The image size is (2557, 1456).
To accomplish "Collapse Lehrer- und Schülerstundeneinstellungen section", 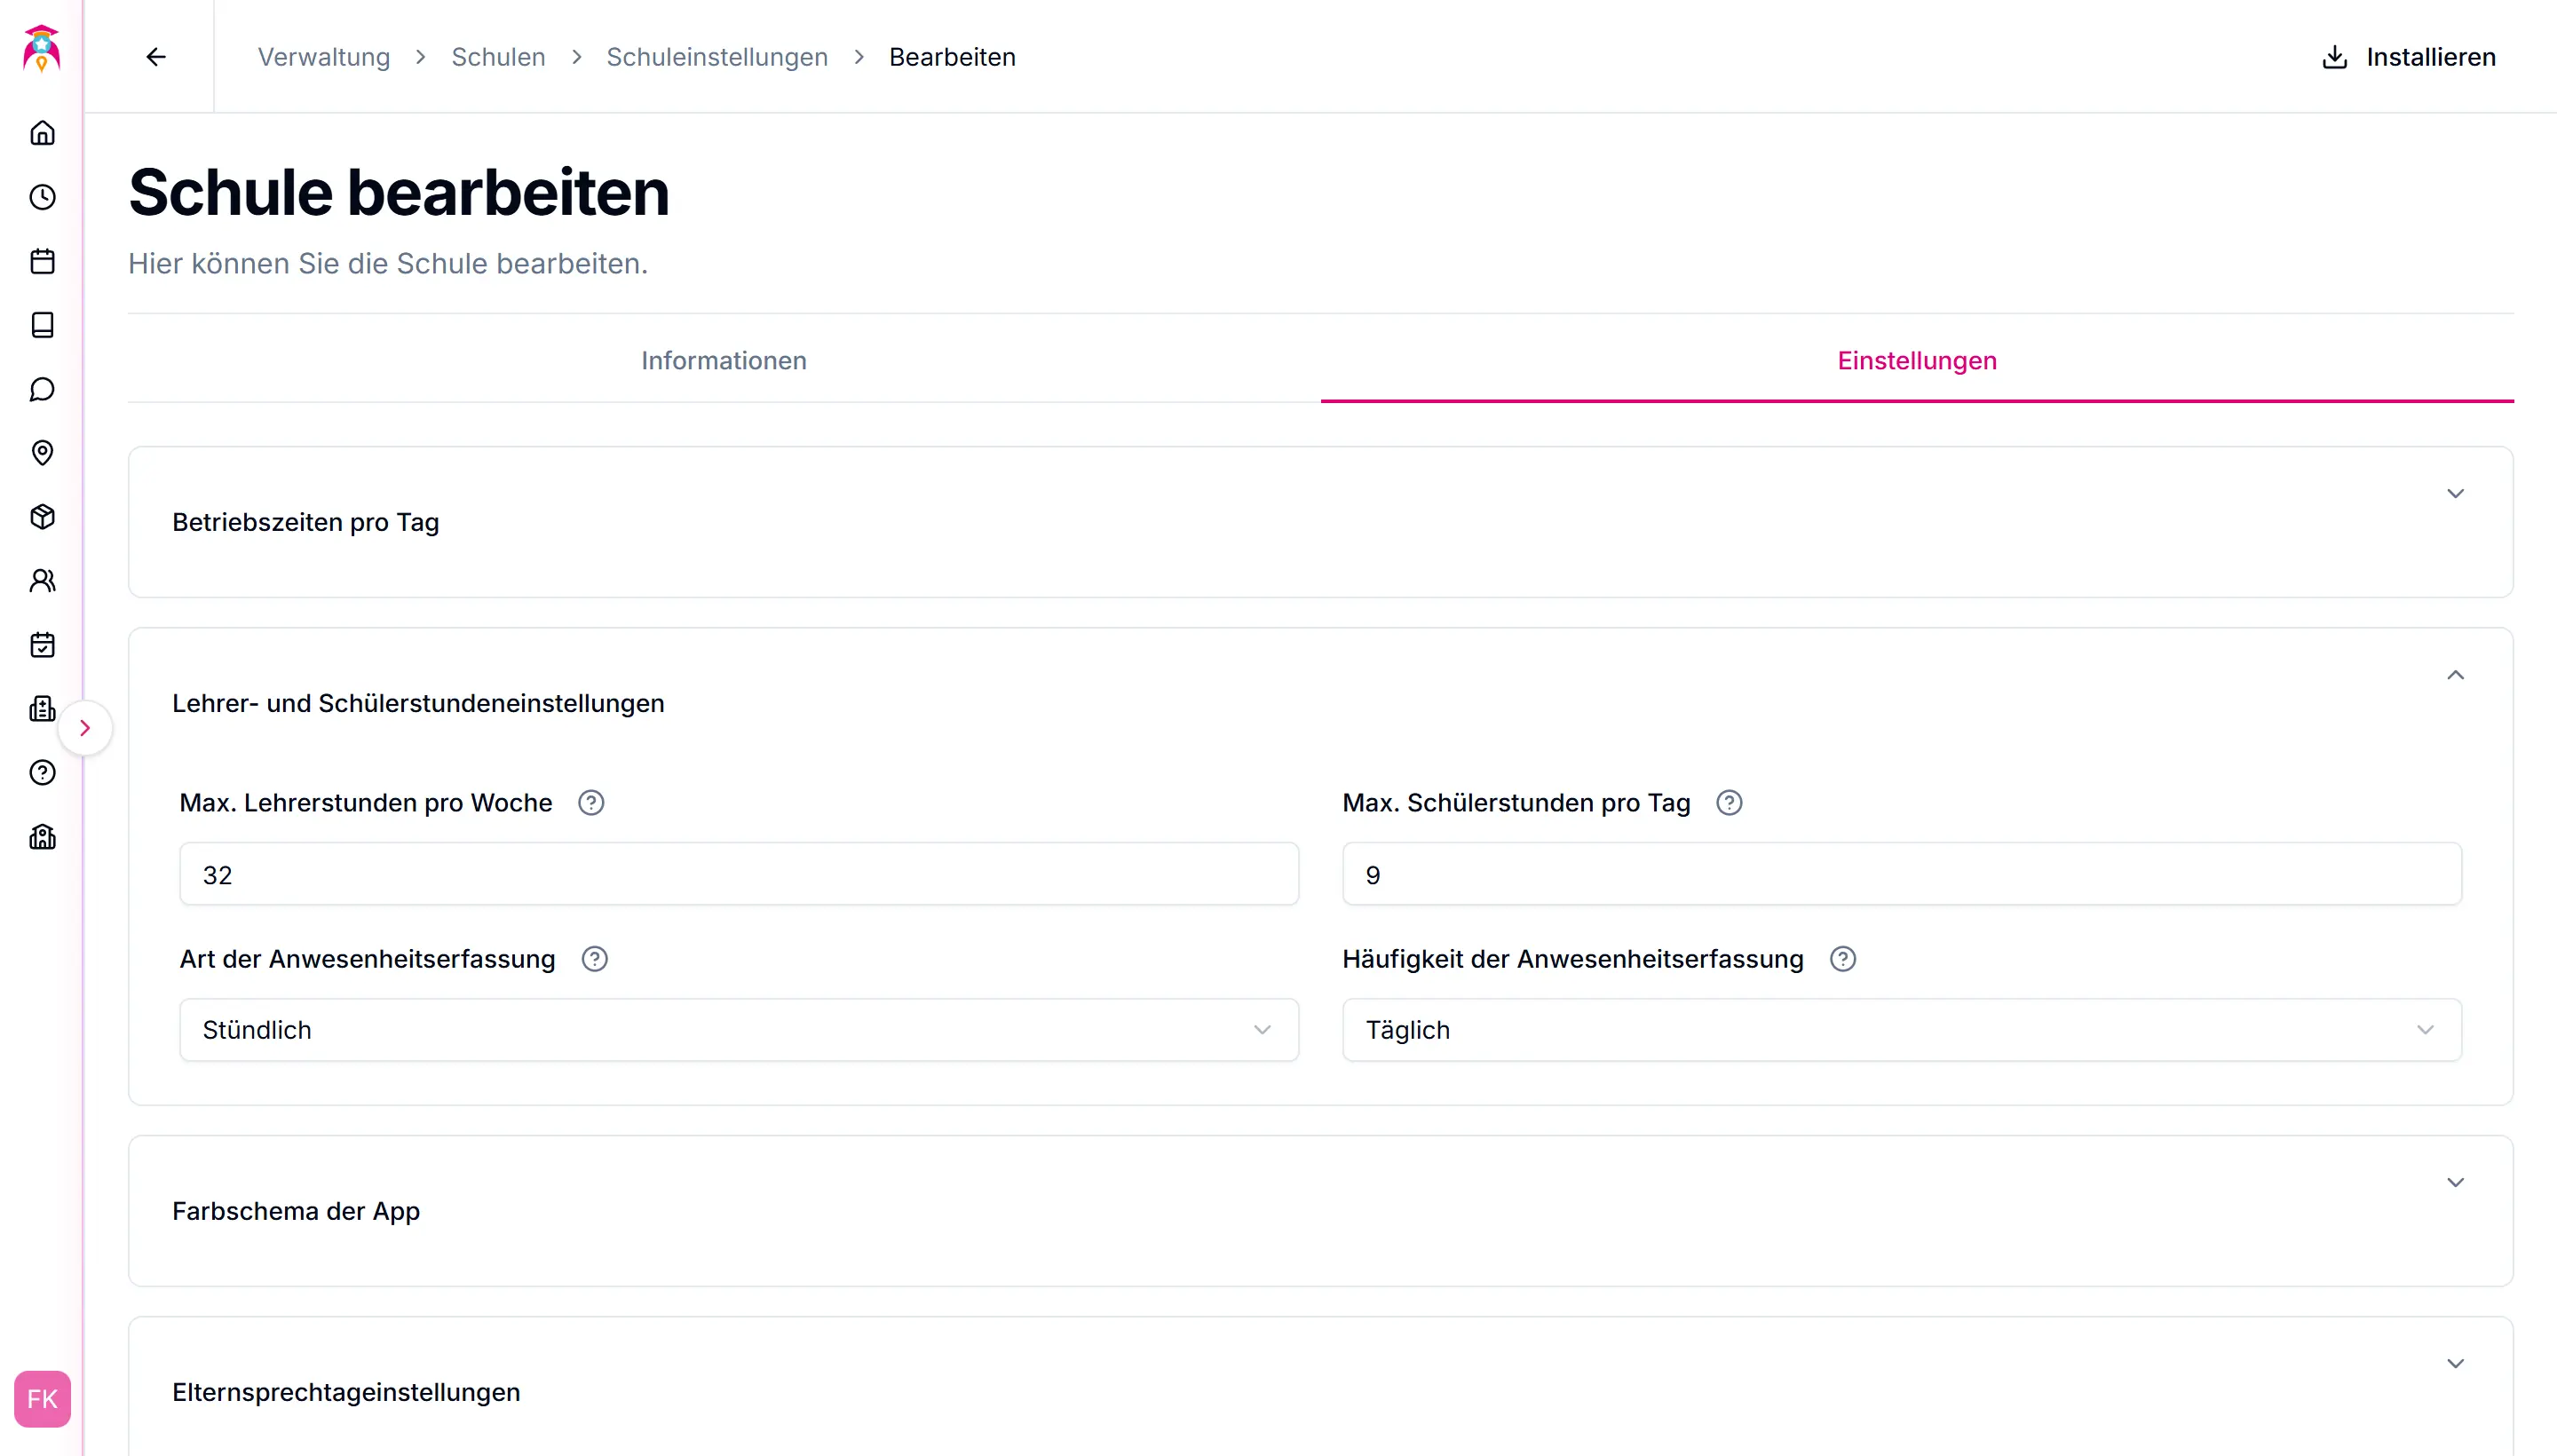I will pyautogui.click(x=2454, y=675).
